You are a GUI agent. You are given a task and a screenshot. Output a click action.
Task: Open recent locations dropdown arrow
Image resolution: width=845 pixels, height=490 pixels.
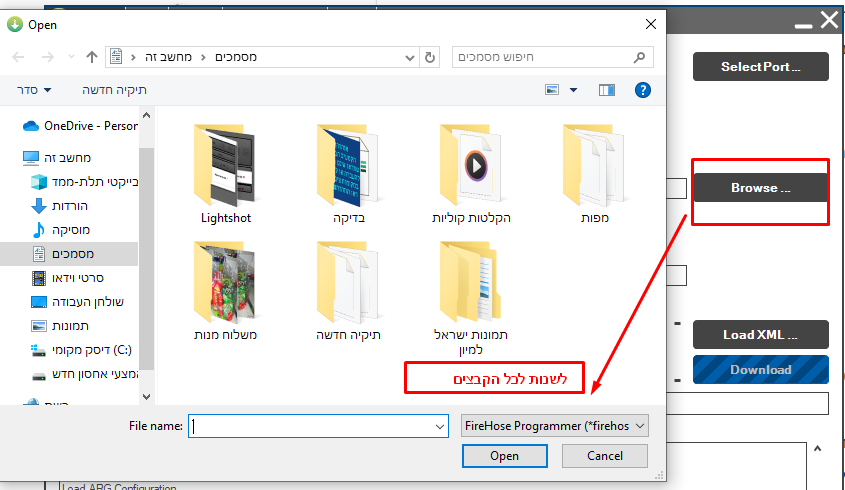[71, 57]
